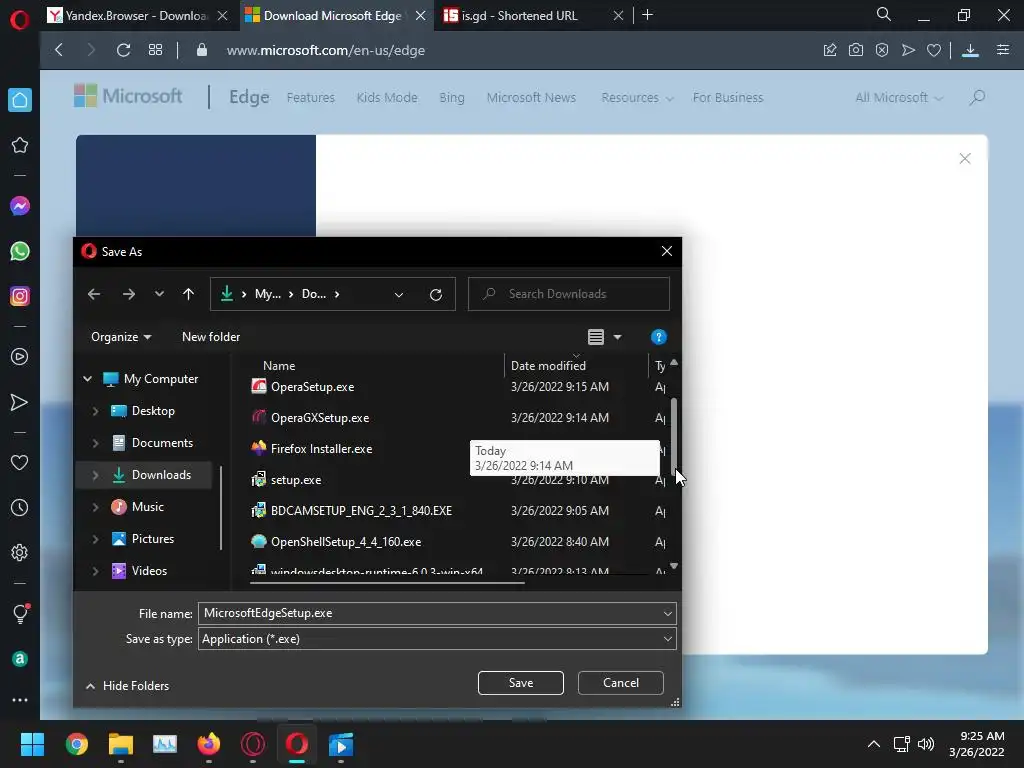1024x768 pixels.
Task: Go up one folder level
Action: tap(188, 294)
